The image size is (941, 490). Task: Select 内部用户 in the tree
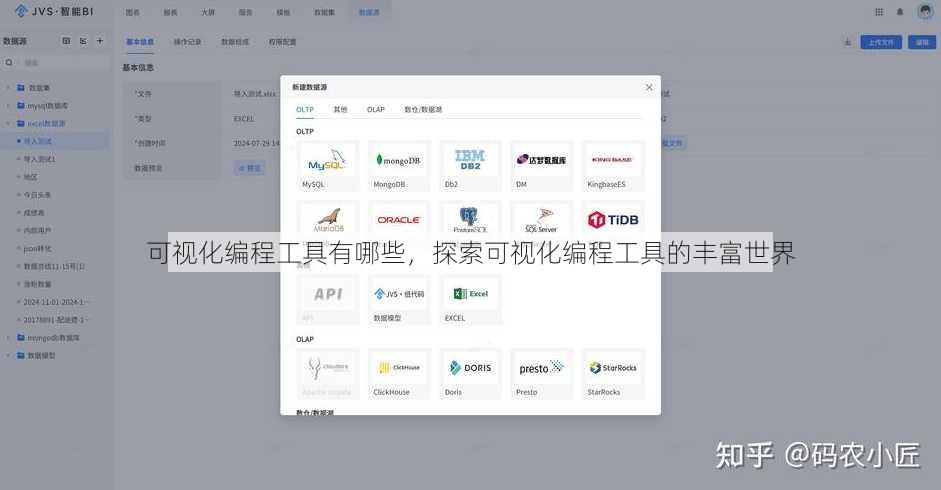pos(37,231)
